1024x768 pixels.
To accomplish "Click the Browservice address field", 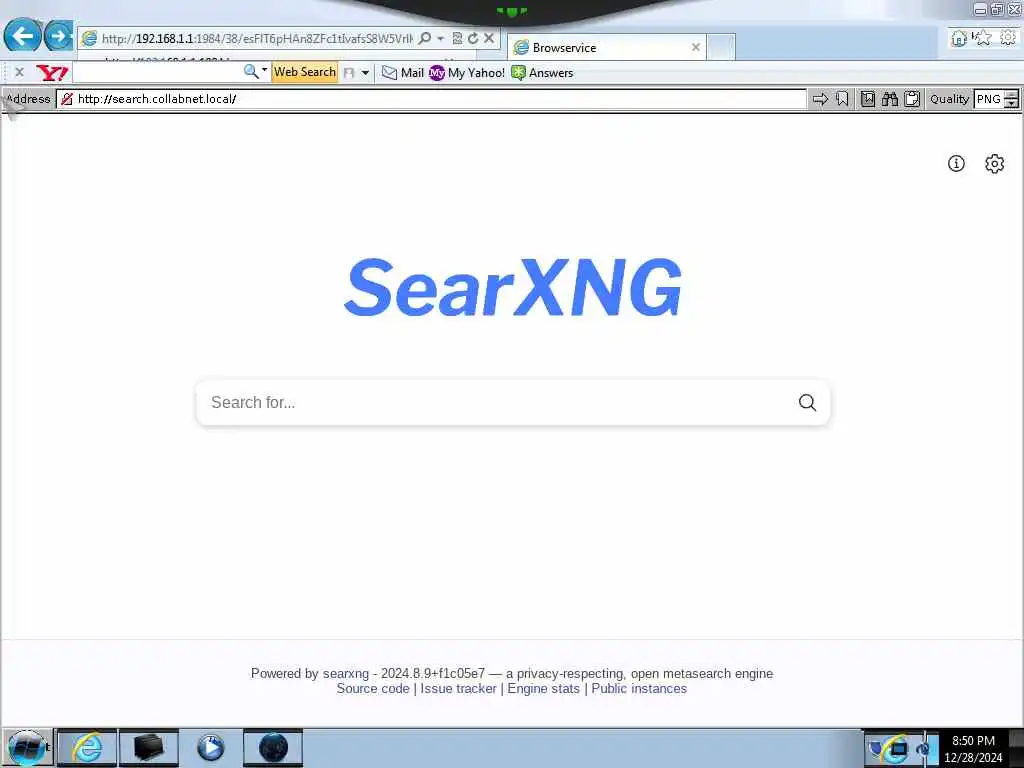I will (x=431, y=99).
